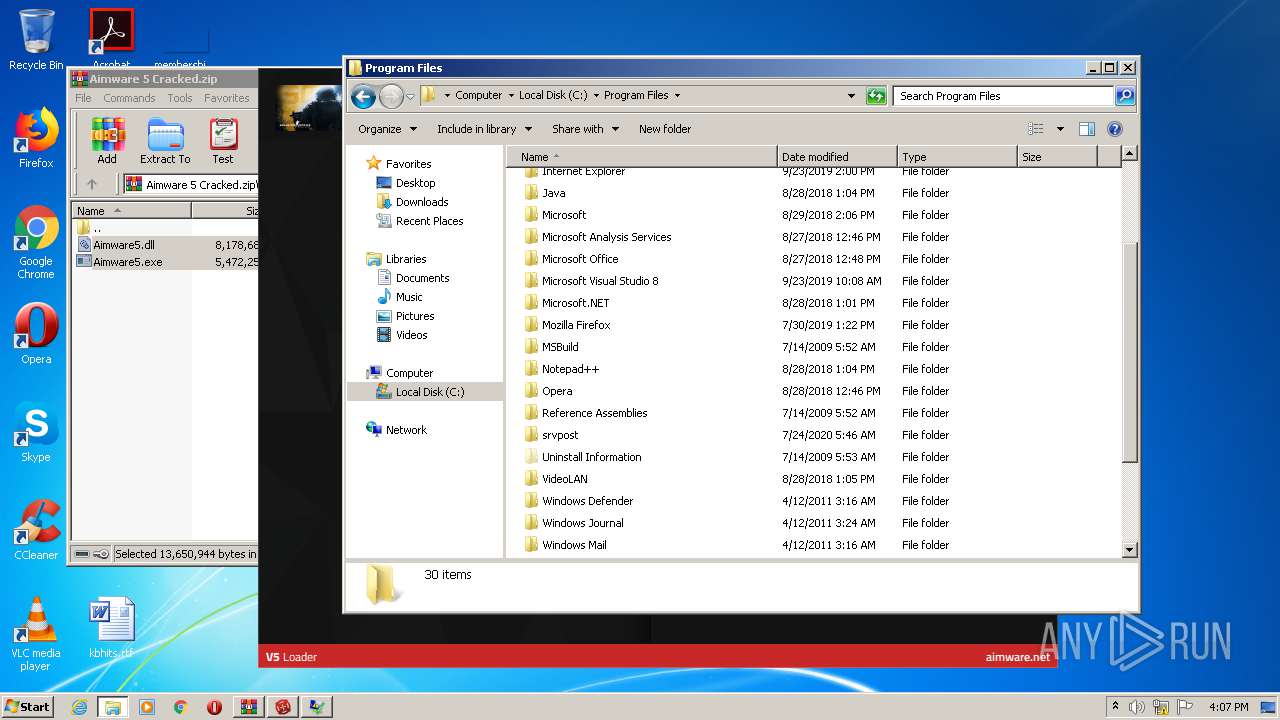The image size is (1280, 720).
Task: Select Downloads under Favorites
Action: 421,202
